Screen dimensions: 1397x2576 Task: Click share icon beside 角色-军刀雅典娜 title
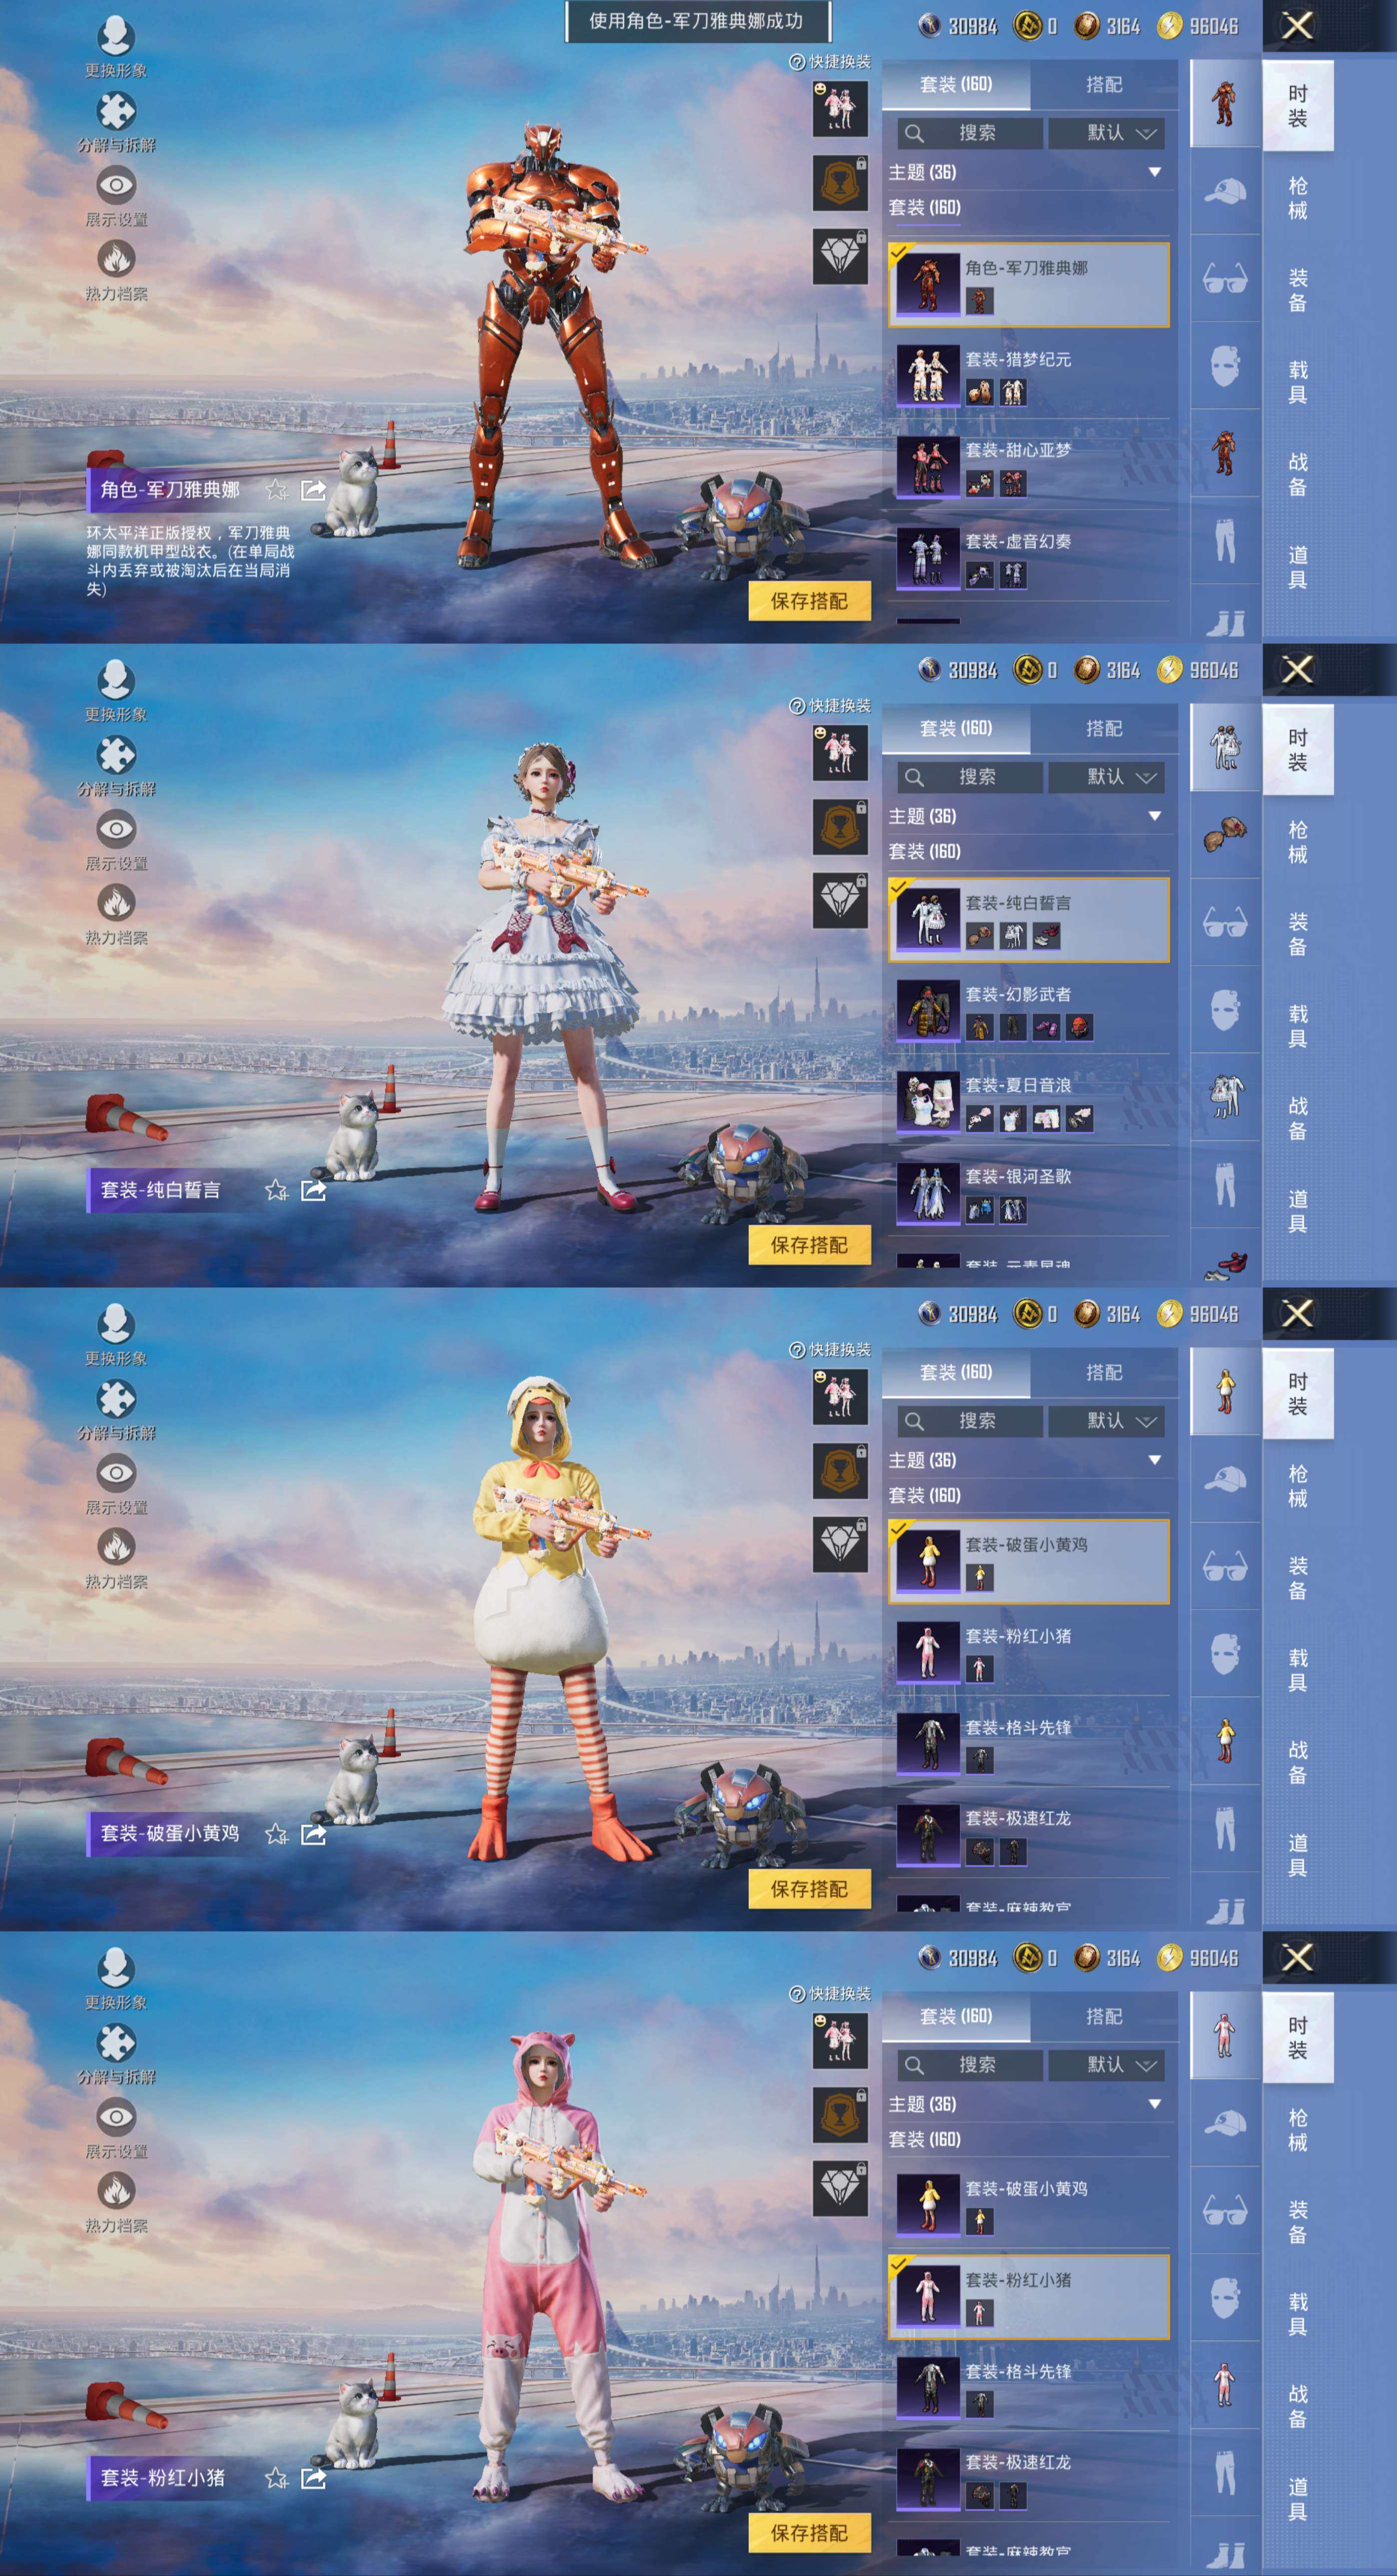[313, 489]
